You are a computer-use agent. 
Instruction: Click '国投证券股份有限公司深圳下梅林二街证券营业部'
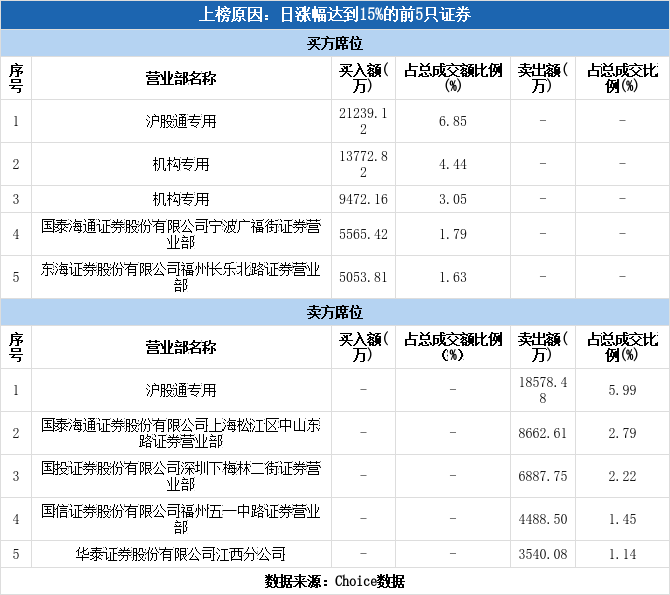181,476
